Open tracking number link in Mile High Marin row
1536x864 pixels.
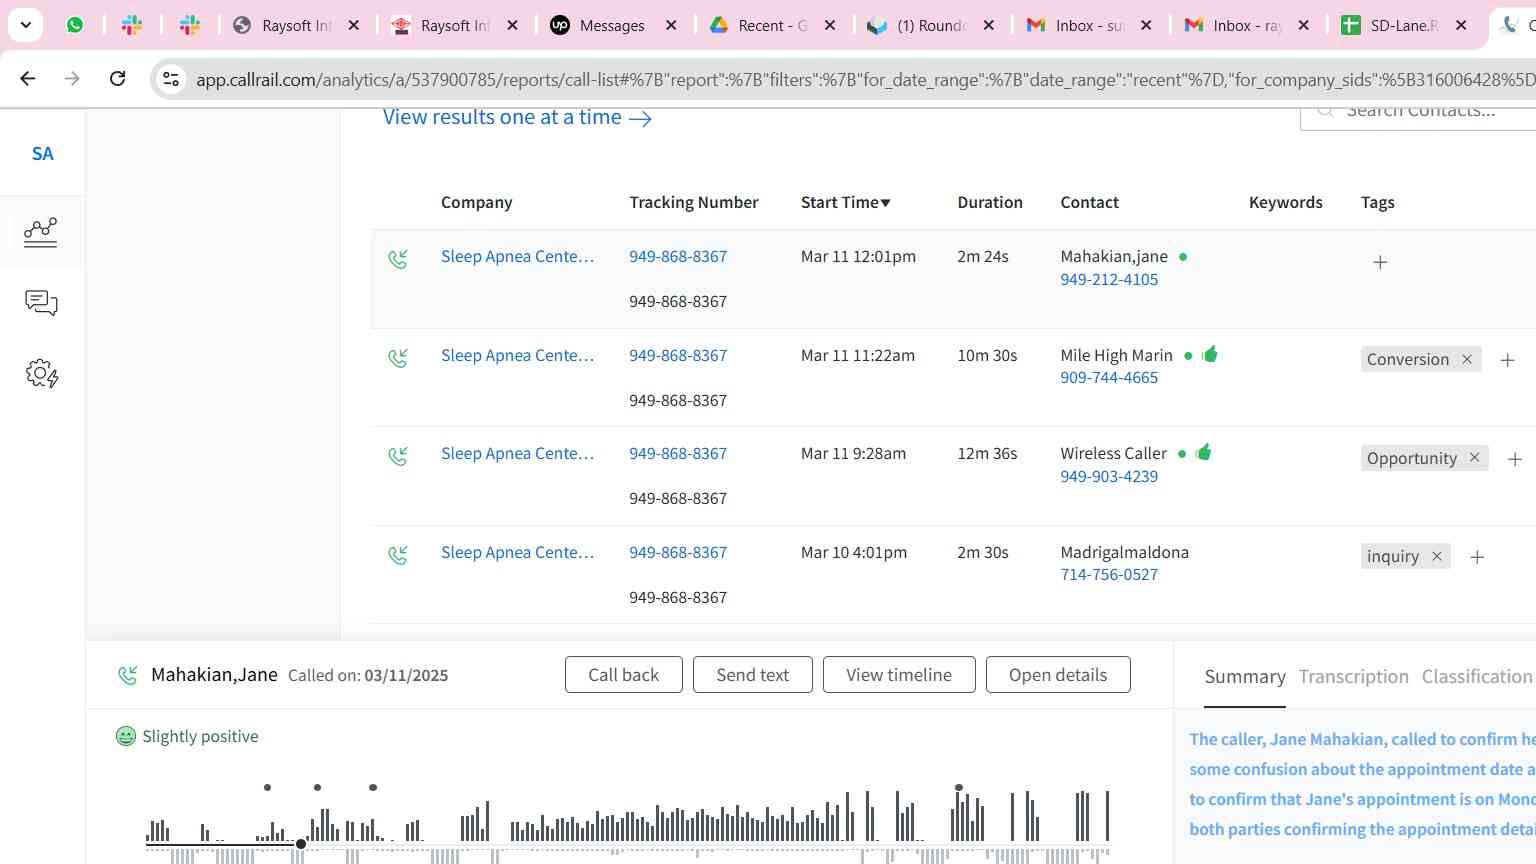pyautogui.click(x=678, y=355)
